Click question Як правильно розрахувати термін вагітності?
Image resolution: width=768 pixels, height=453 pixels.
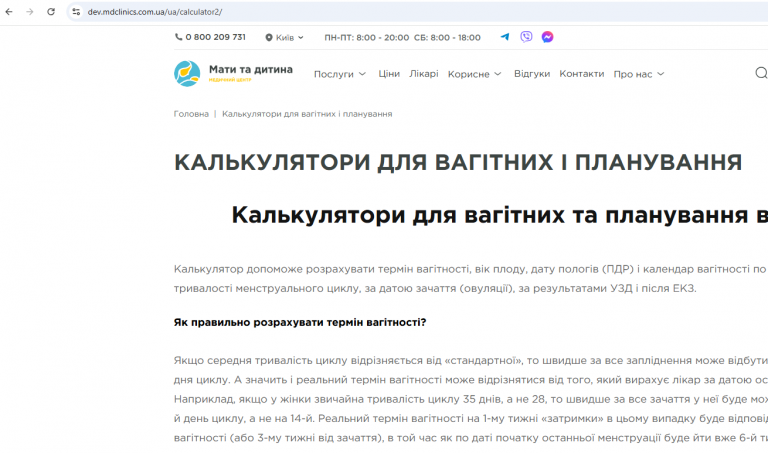point(300,322)
